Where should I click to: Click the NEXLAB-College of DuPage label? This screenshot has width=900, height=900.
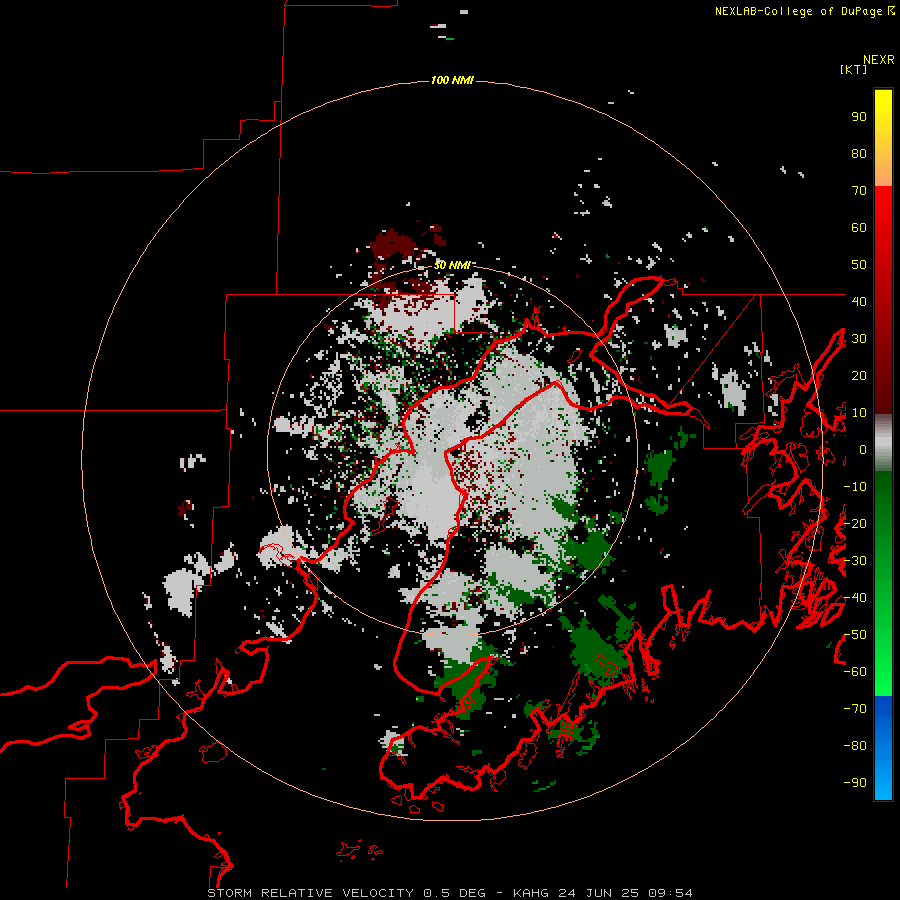click(x=798, y=11)
